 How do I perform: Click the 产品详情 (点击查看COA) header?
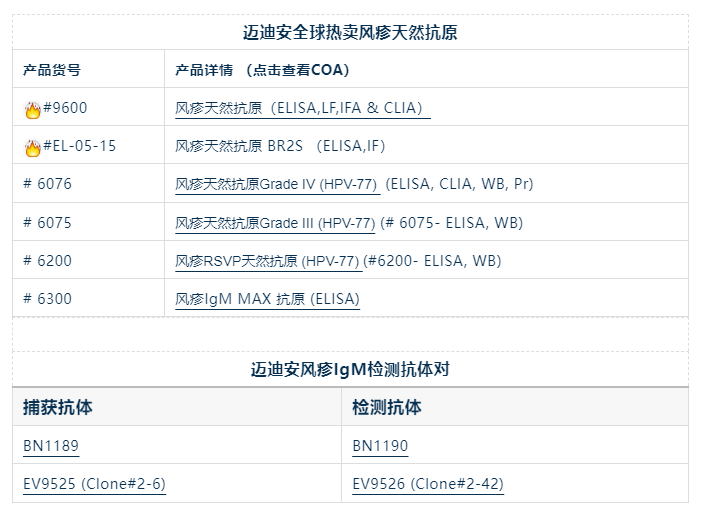click(x=262, y=70)
